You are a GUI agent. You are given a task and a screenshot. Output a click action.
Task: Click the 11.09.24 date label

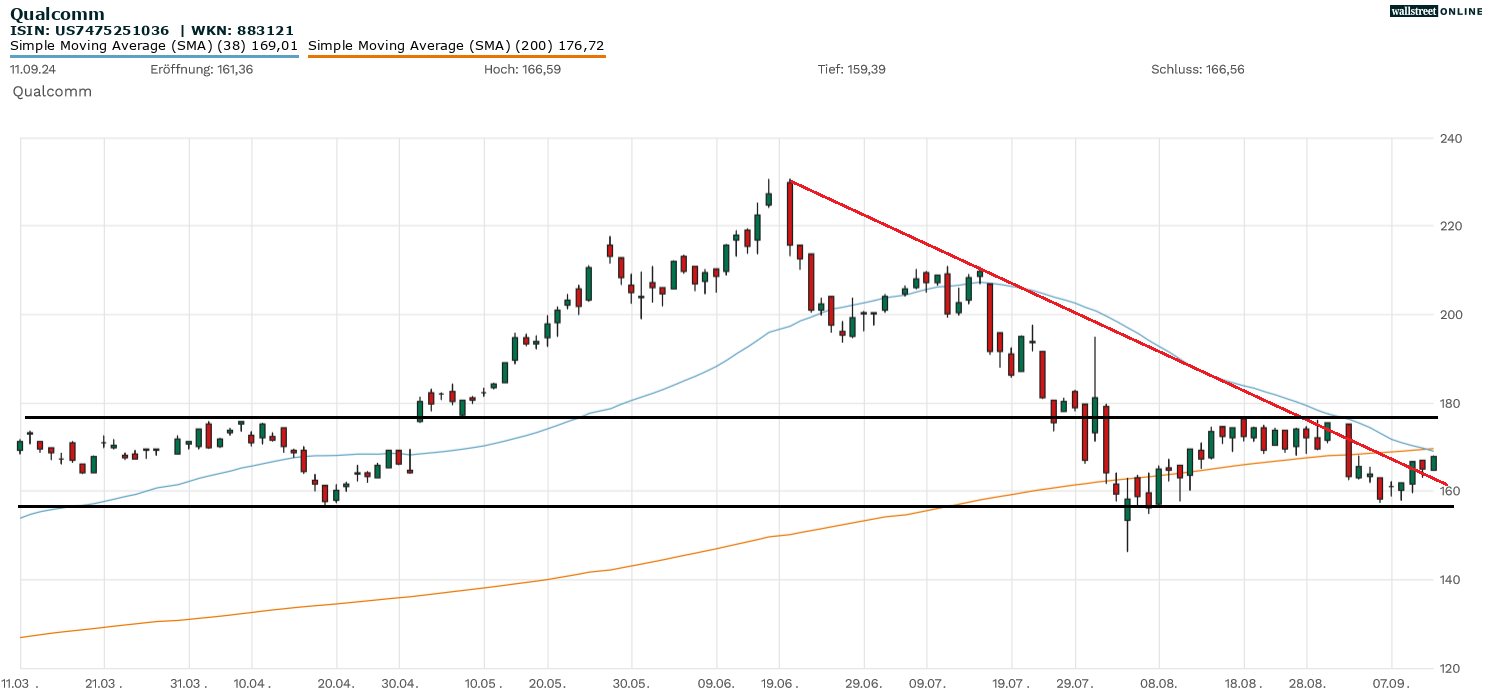click(x=33, y=70)
